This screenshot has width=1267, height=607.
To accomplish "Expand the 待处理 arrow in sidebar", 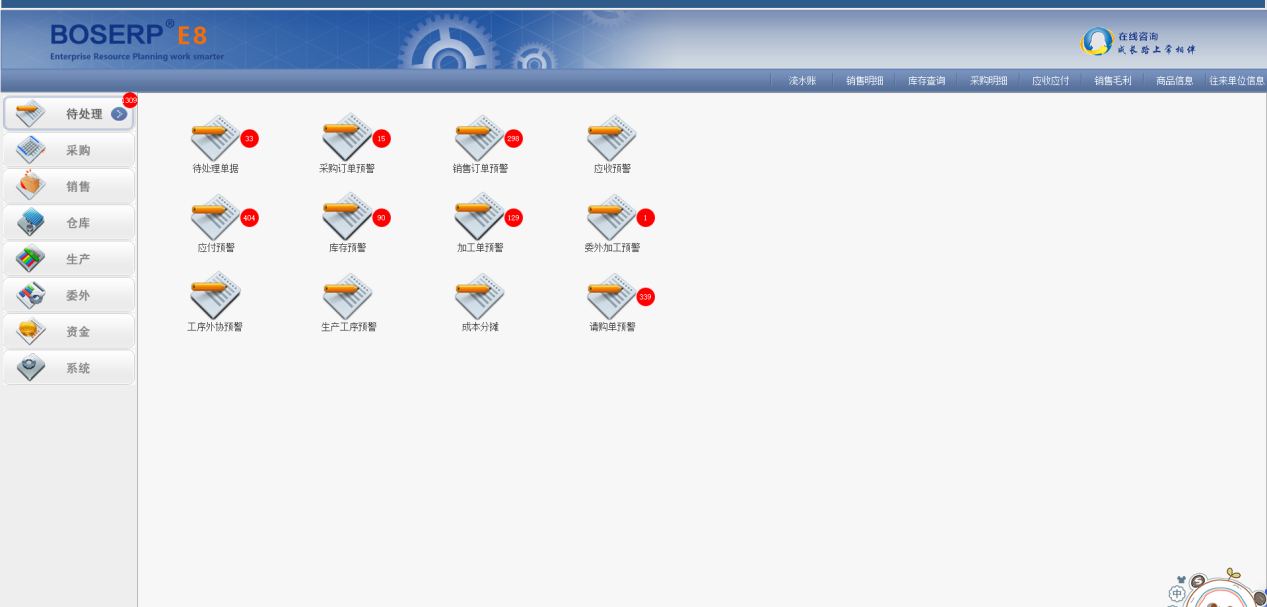I will pos(119,114).
